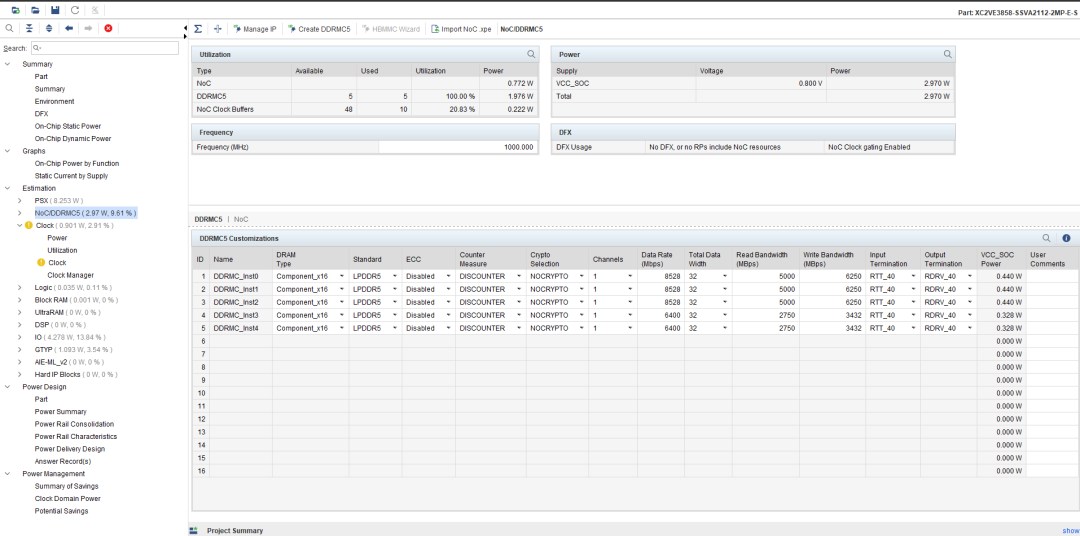
Task: Click search icon in DDRMC5 Customizations header
Action: pyautogui.click(x=1046, y=238)
